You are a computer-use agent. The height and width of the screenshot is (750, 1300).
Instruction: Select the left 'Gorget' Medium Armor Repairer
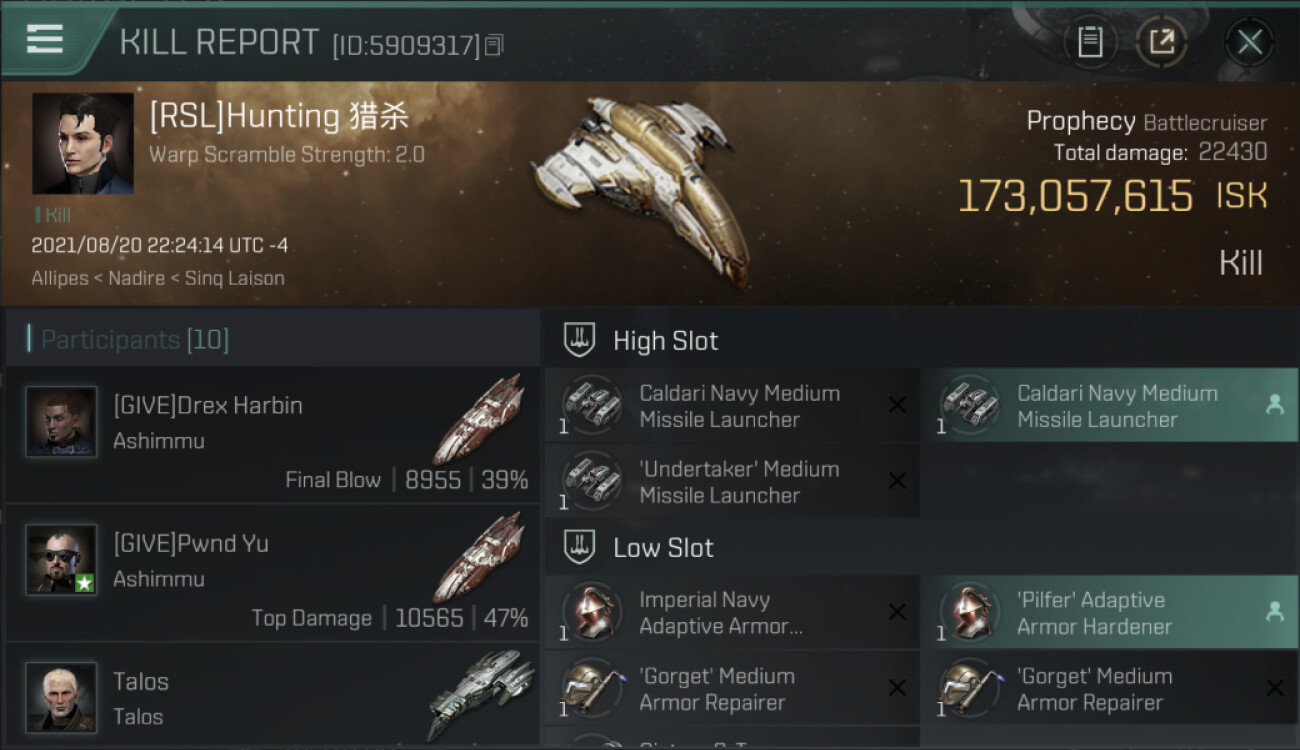pyautogui.click(x=732, y=688)
